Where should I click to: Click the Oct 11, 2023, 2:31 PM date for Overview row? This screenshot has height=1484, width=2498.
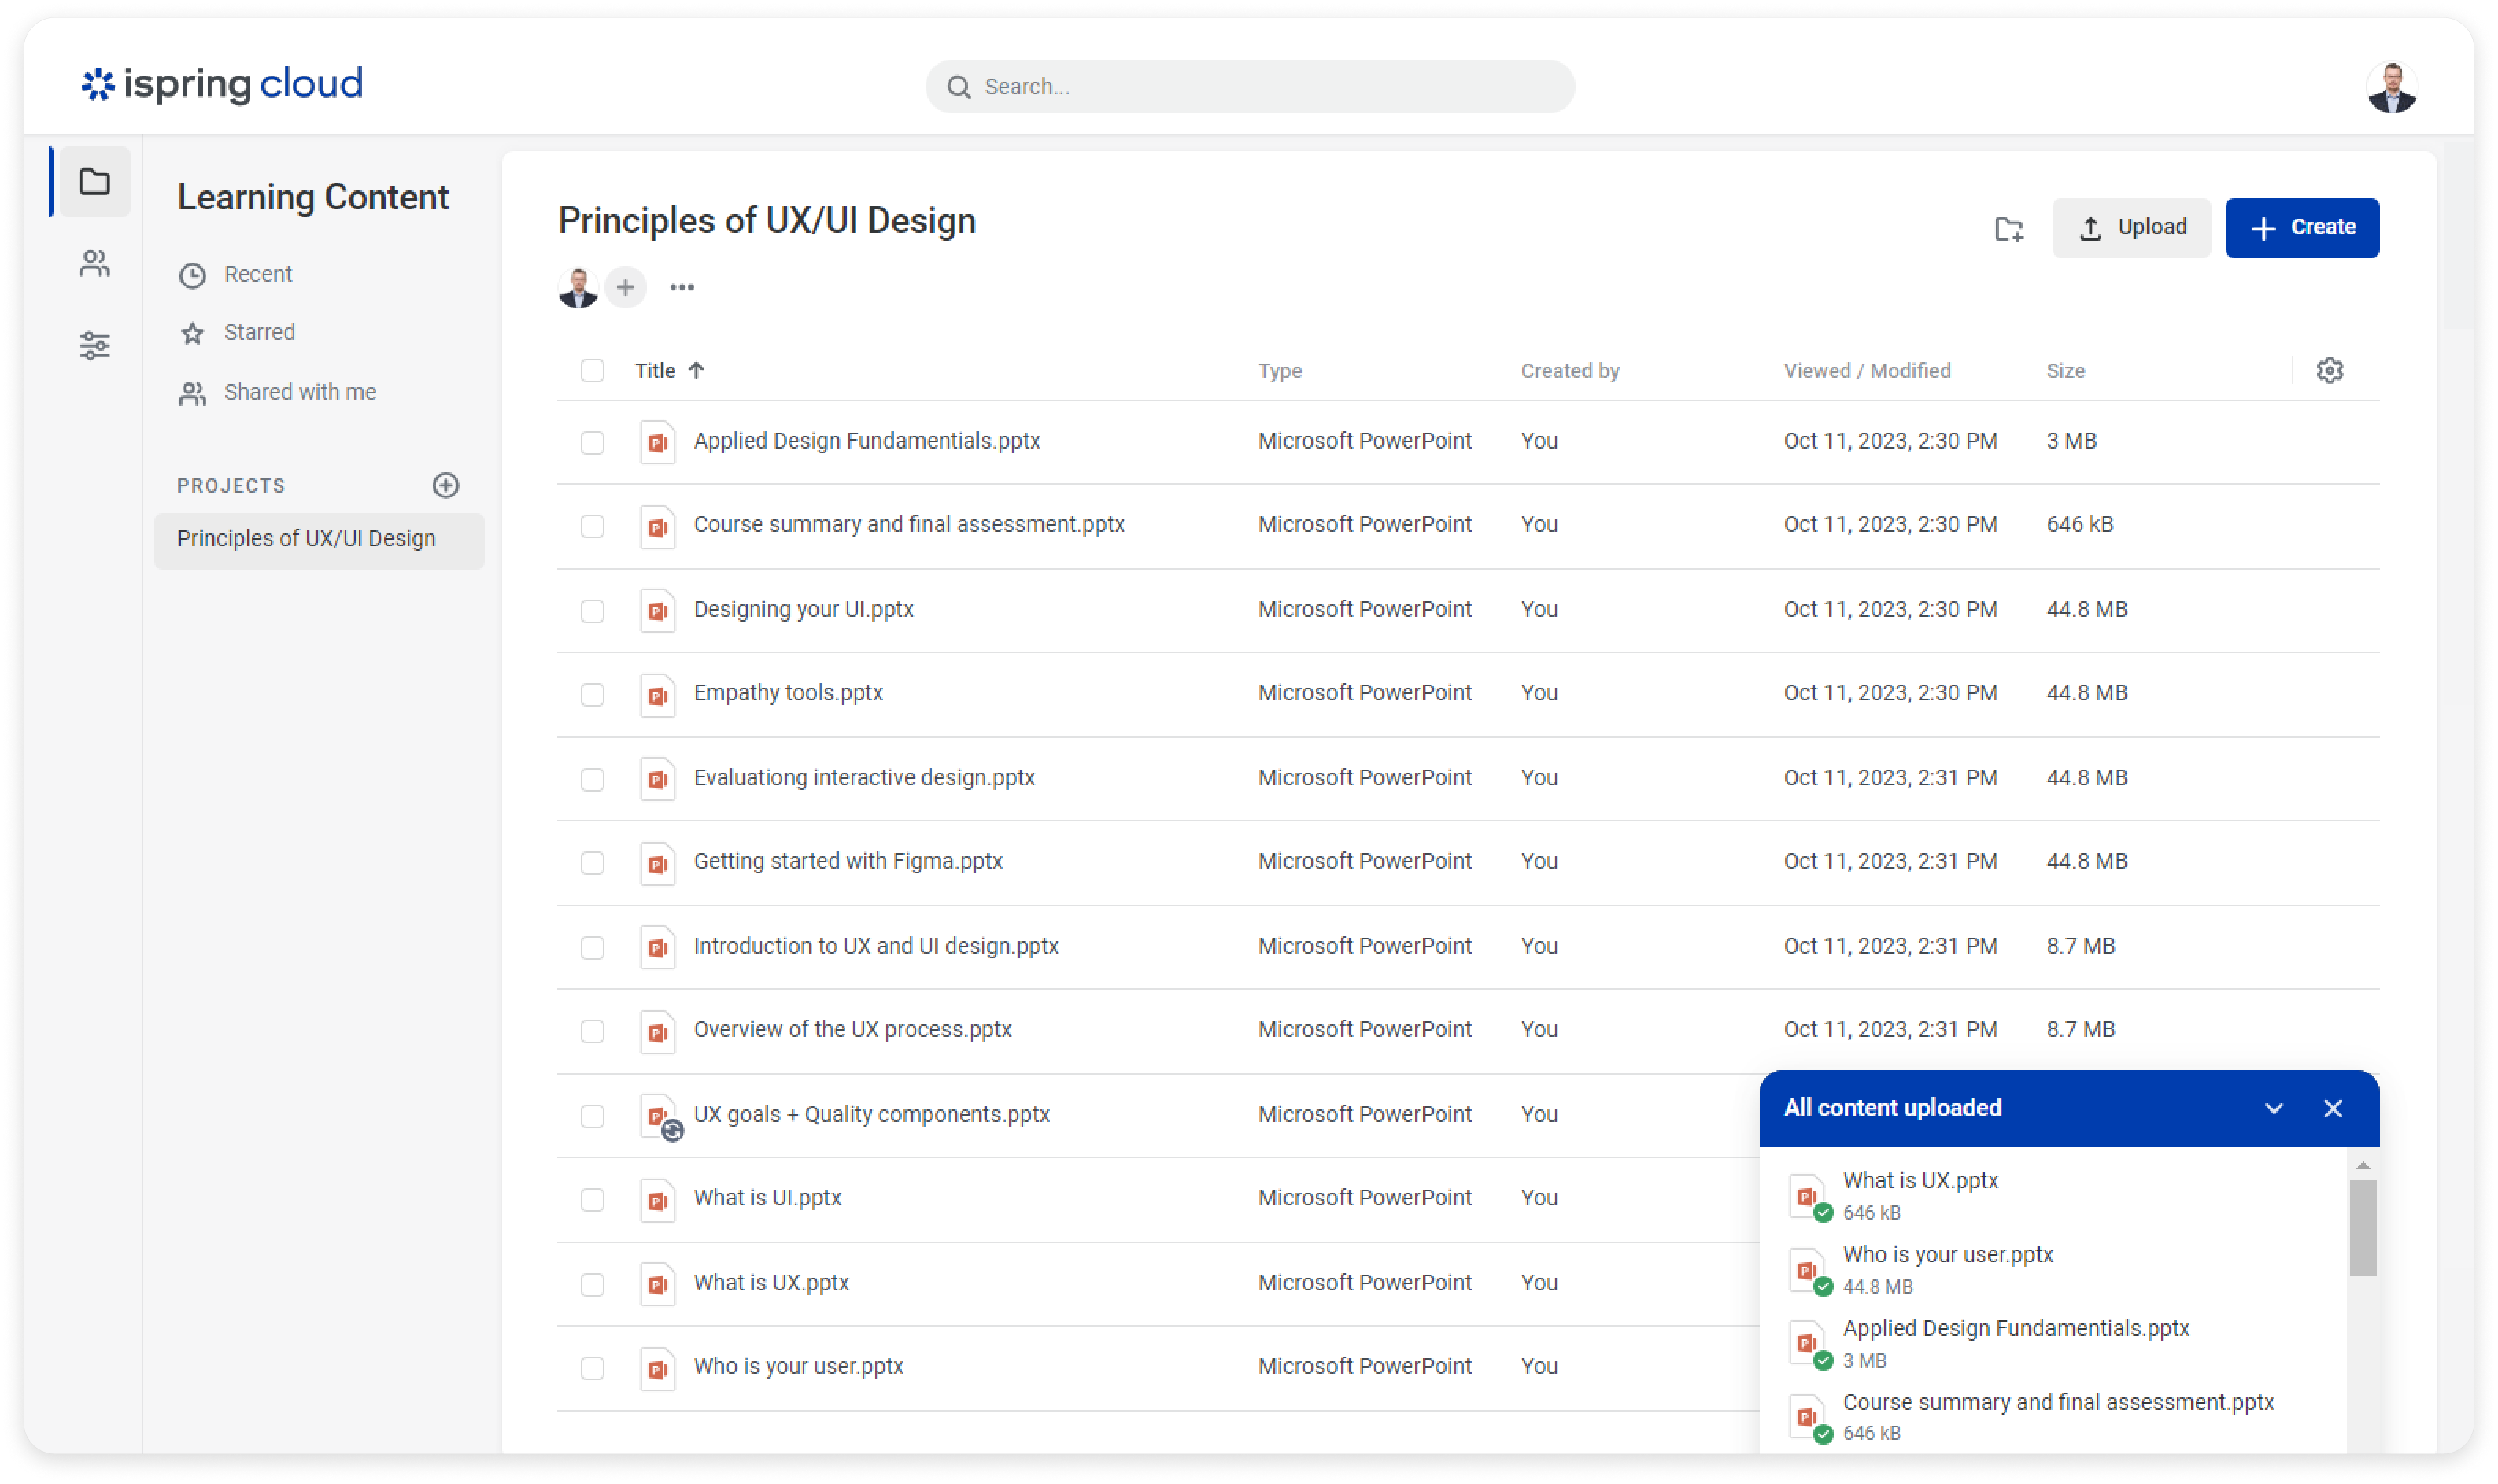pos(1890,1029)
